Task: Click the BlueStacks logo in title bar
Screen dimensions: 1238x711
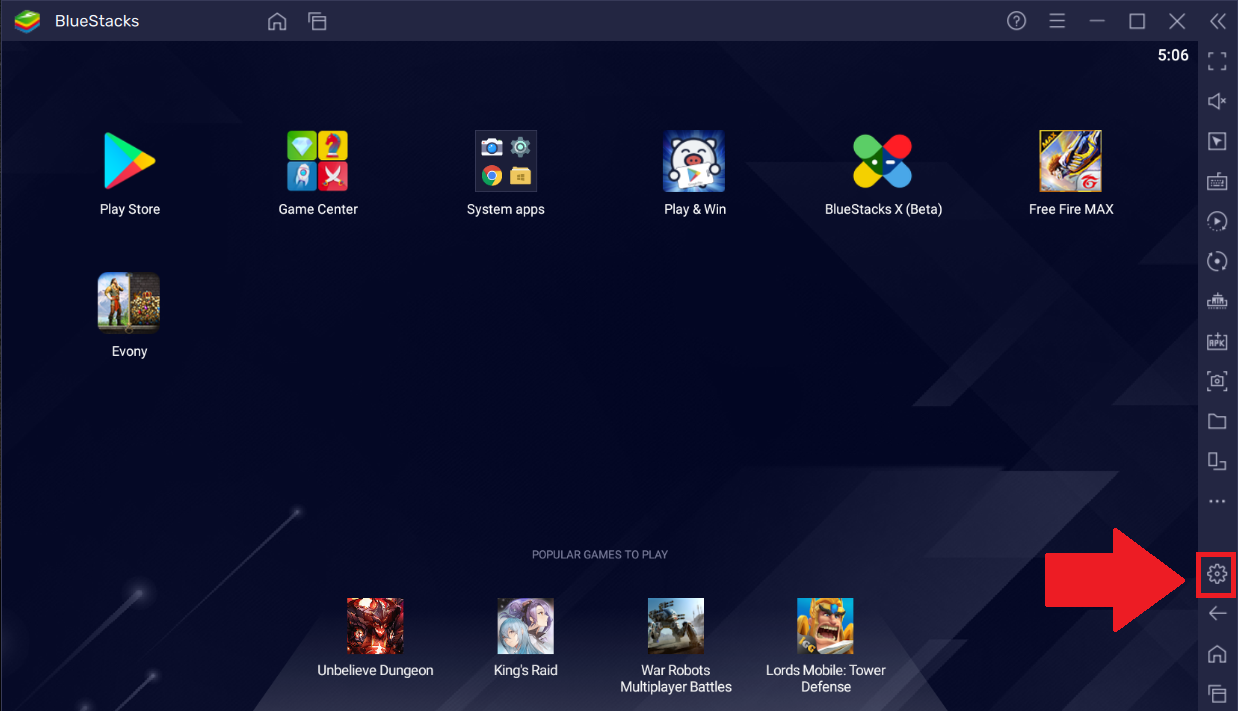Action: (27, 21)
